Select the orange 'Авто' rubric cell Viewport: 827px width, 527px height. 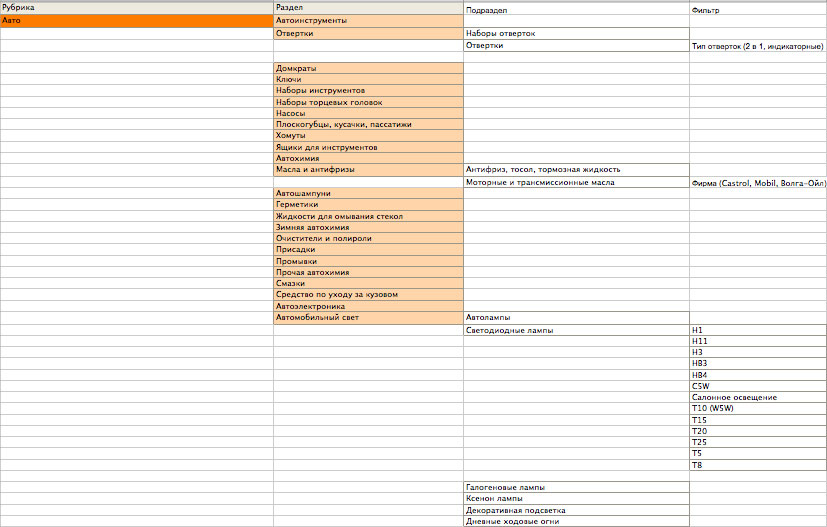pos(136,20)
